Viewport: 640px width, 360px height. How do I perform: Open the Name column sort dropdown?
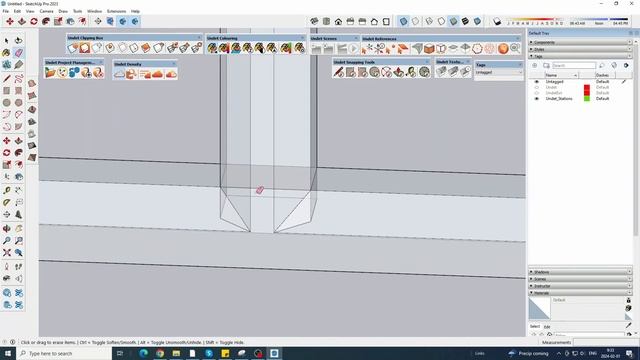coord(575,76)
